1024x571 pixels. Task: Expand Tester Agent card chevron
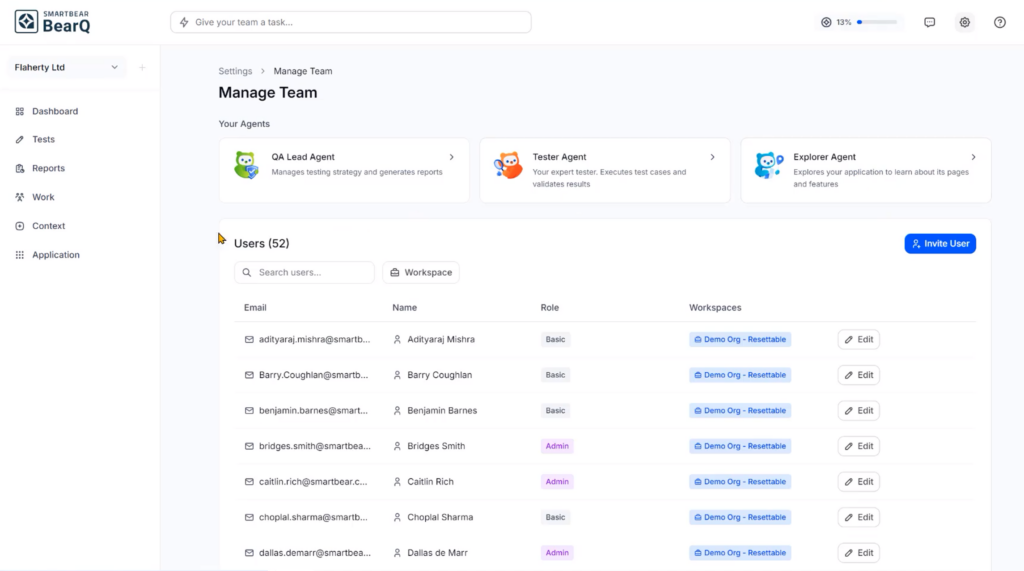(x=712, y=157)
